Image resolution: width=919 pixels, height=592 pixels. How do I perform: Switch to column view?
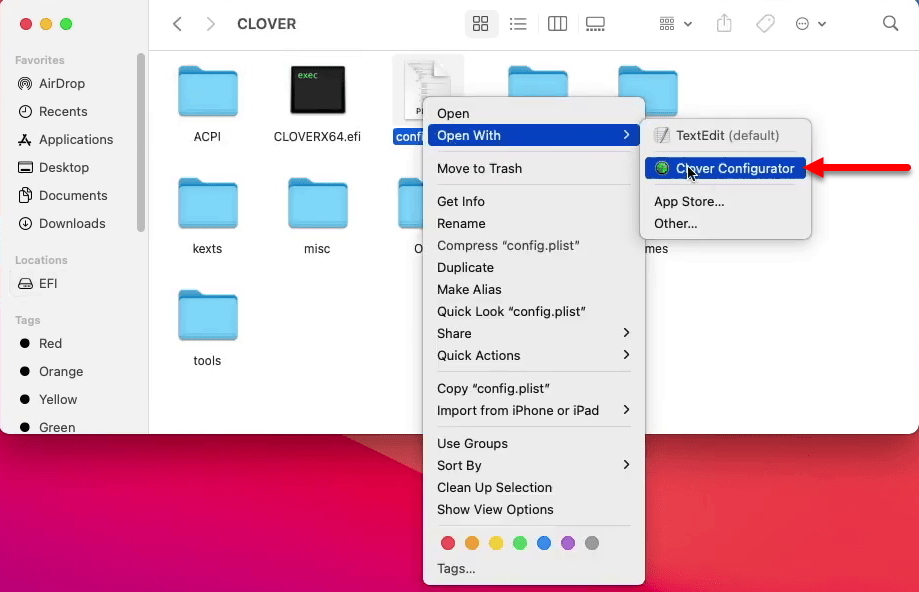557,24
